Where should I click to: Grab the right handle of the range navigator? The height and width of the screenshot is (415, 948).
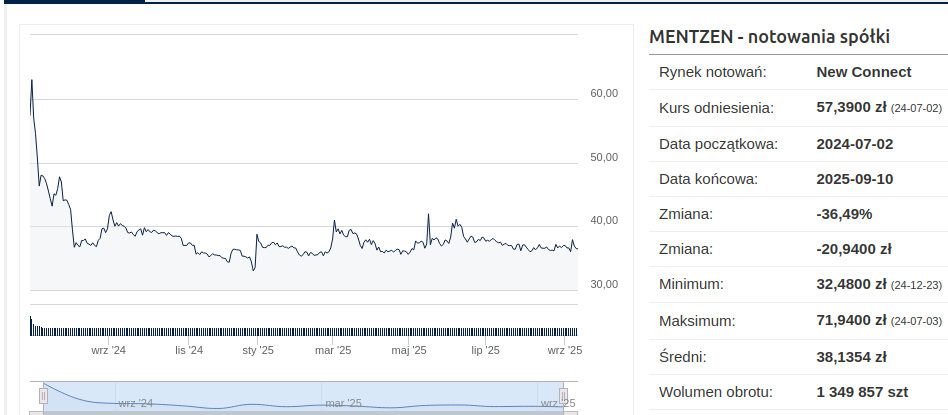pos(563,395)
